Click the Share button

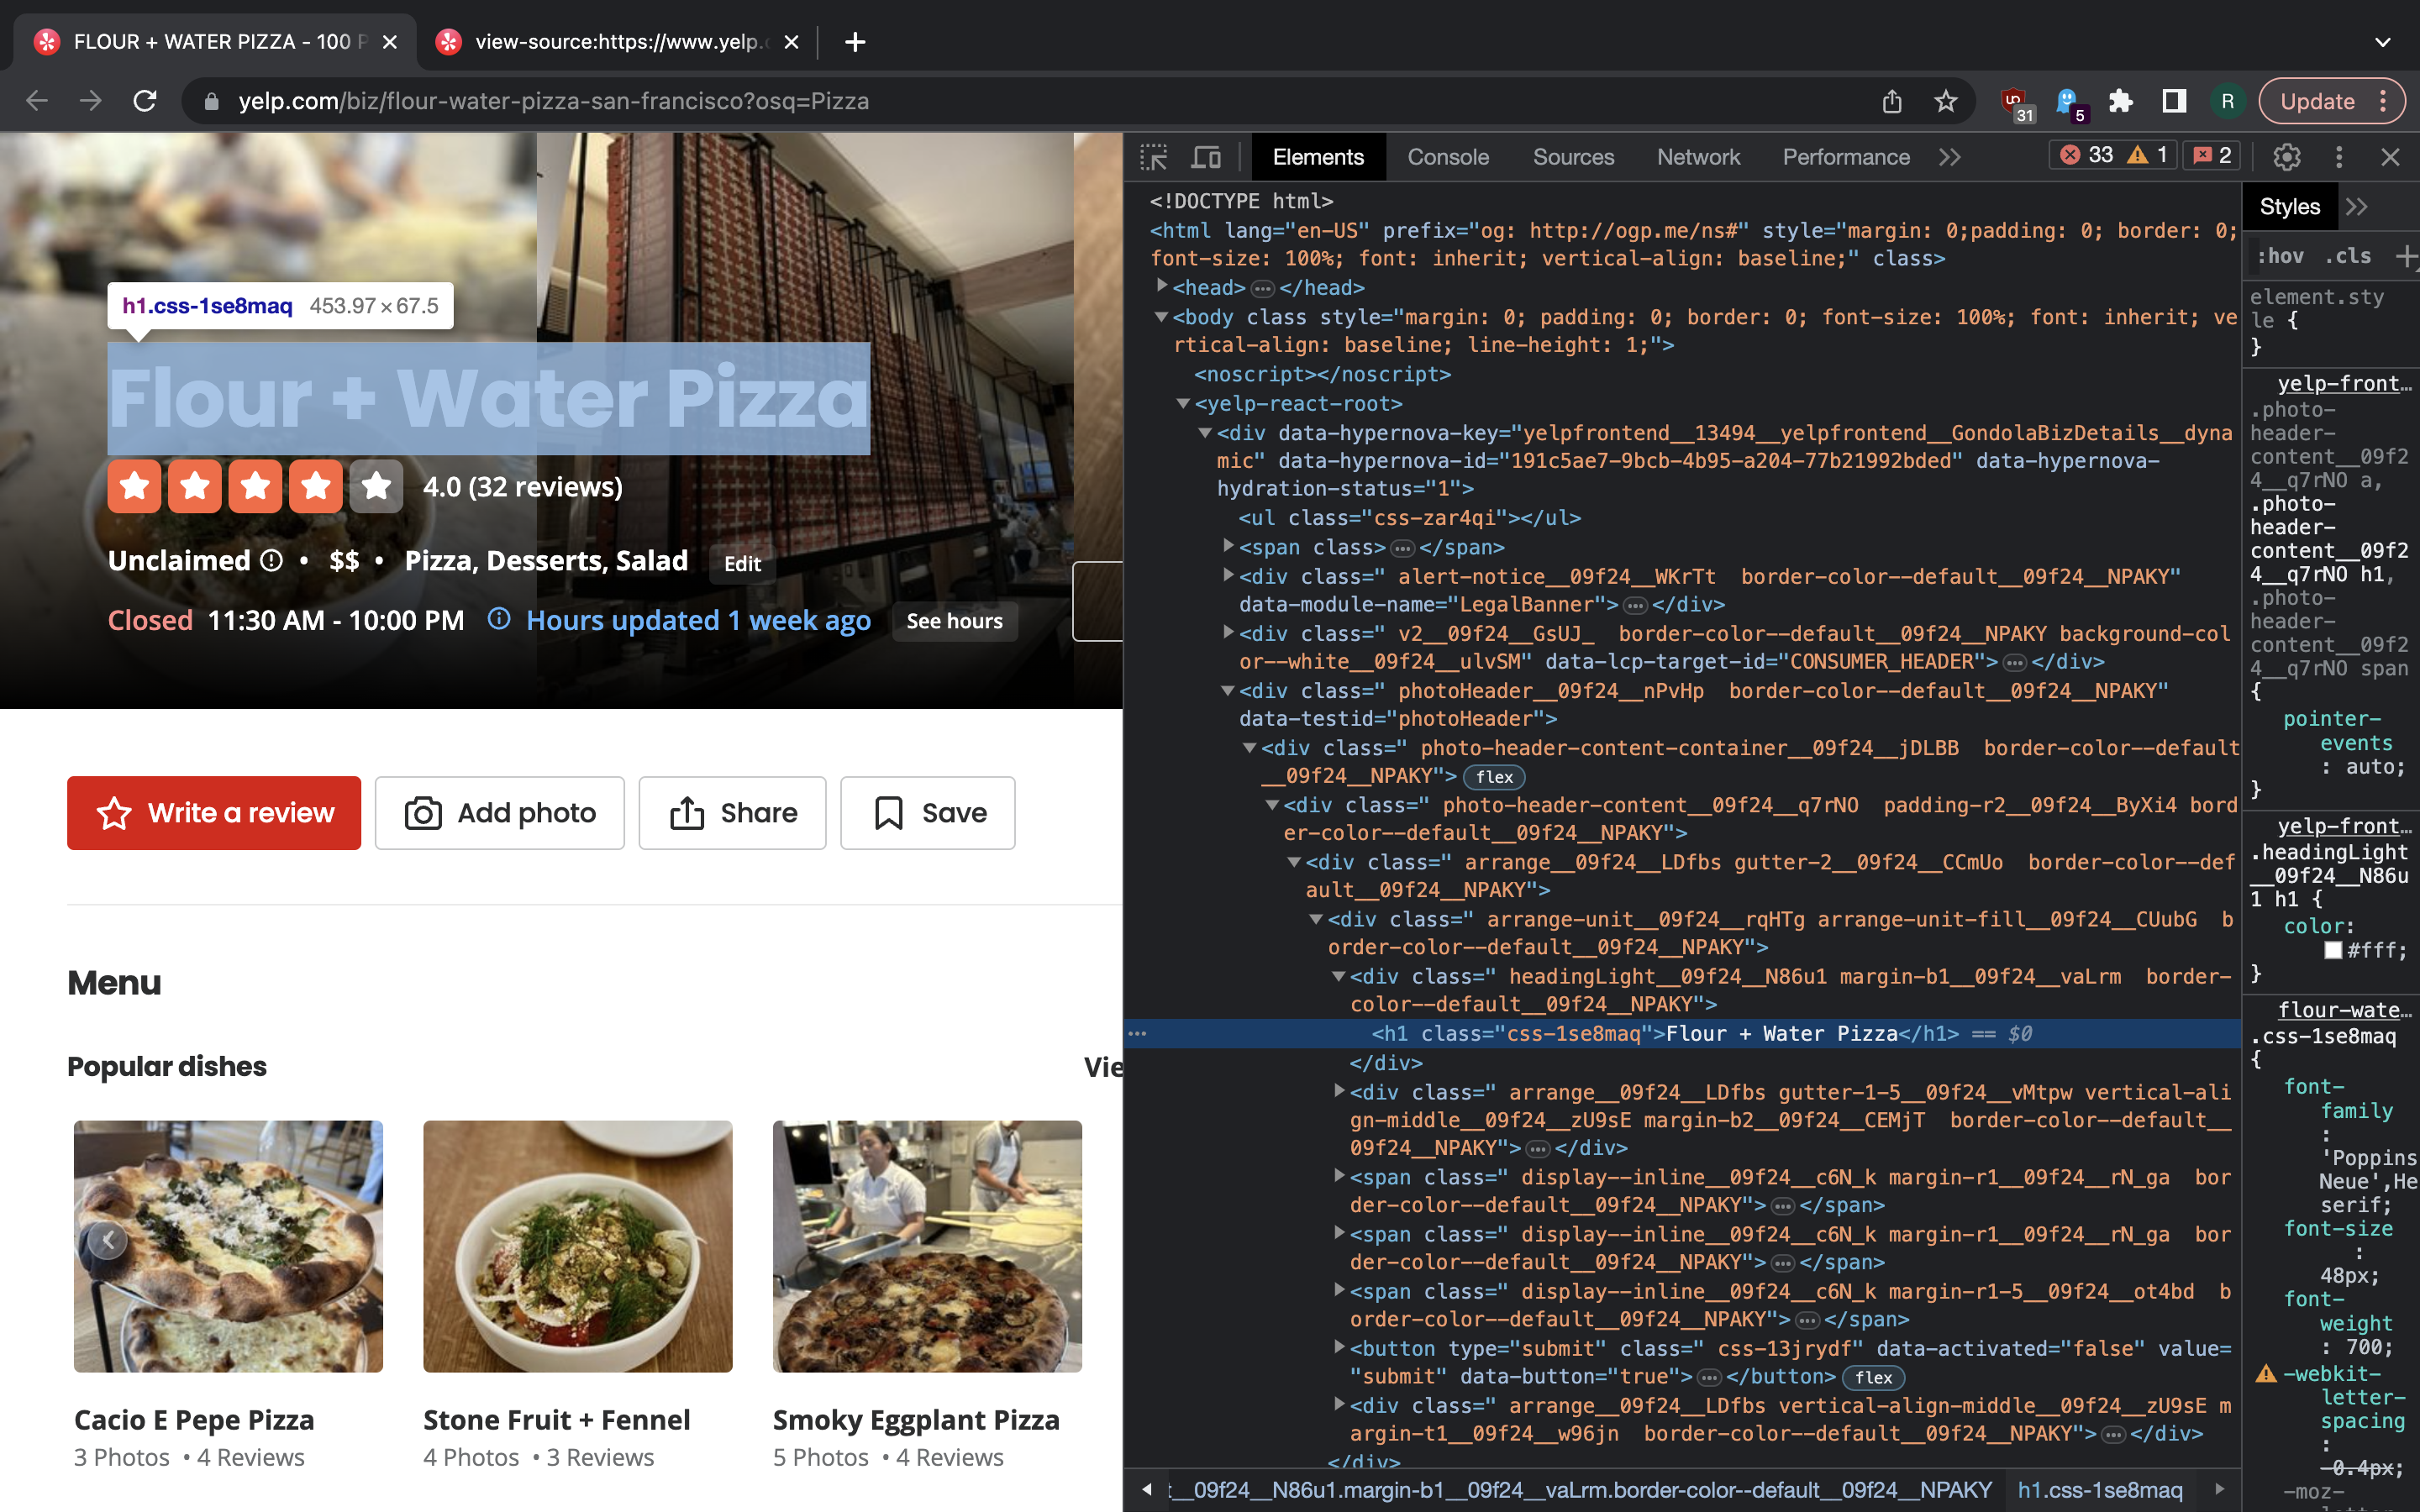pyautogui.click(x=733, y=813)
